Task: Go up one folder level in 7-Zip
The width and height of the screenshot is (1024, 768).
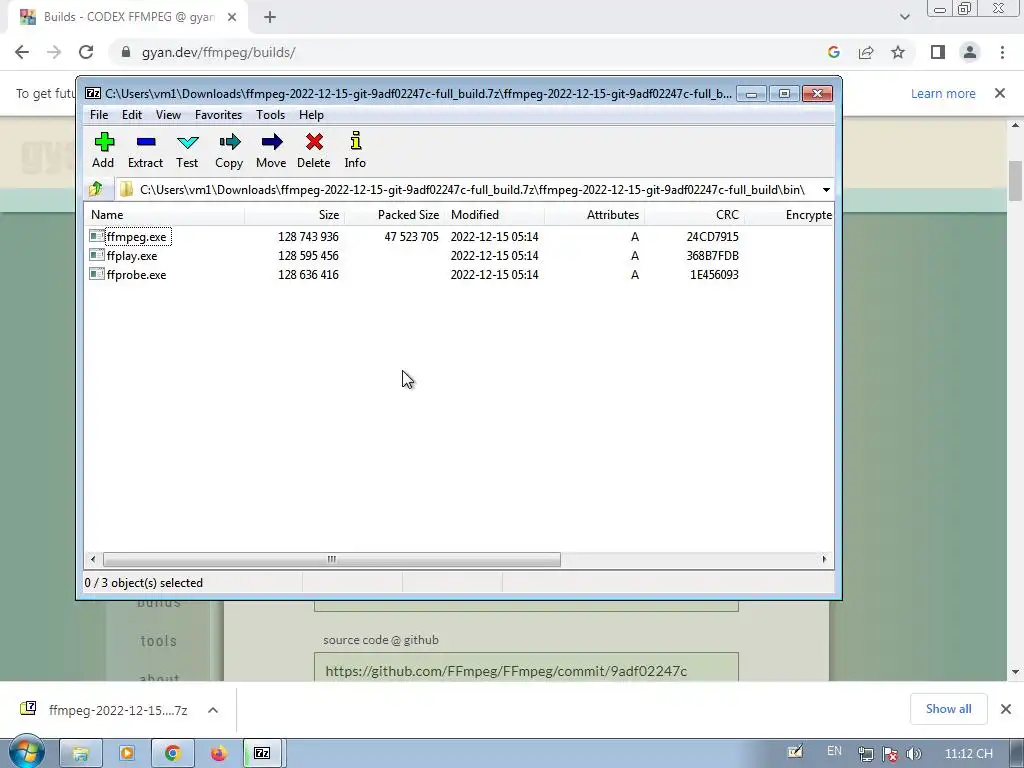Action: [x=96, y=189]
